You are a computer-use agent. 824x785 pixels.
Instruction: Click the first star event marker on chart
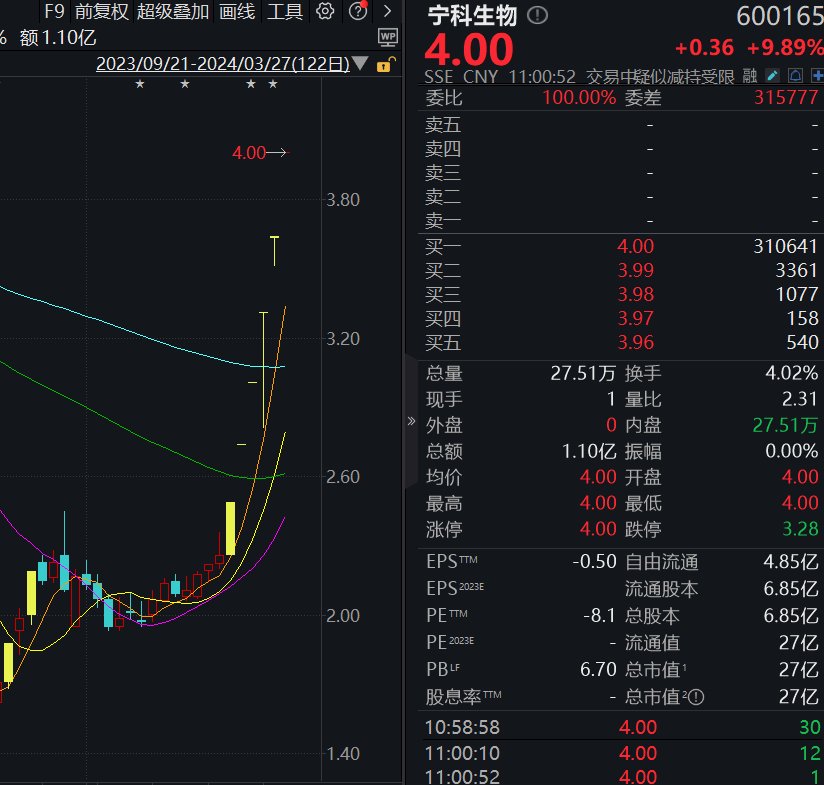tap(140, 84)
